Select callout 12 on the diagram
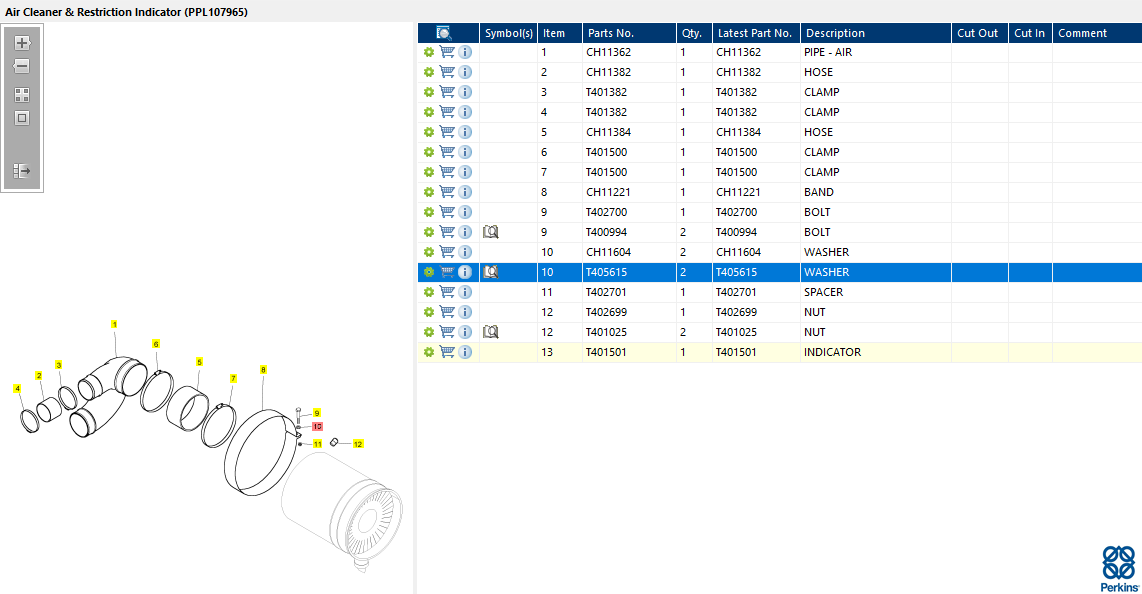 pyautogui.click(x=358, y=444)
